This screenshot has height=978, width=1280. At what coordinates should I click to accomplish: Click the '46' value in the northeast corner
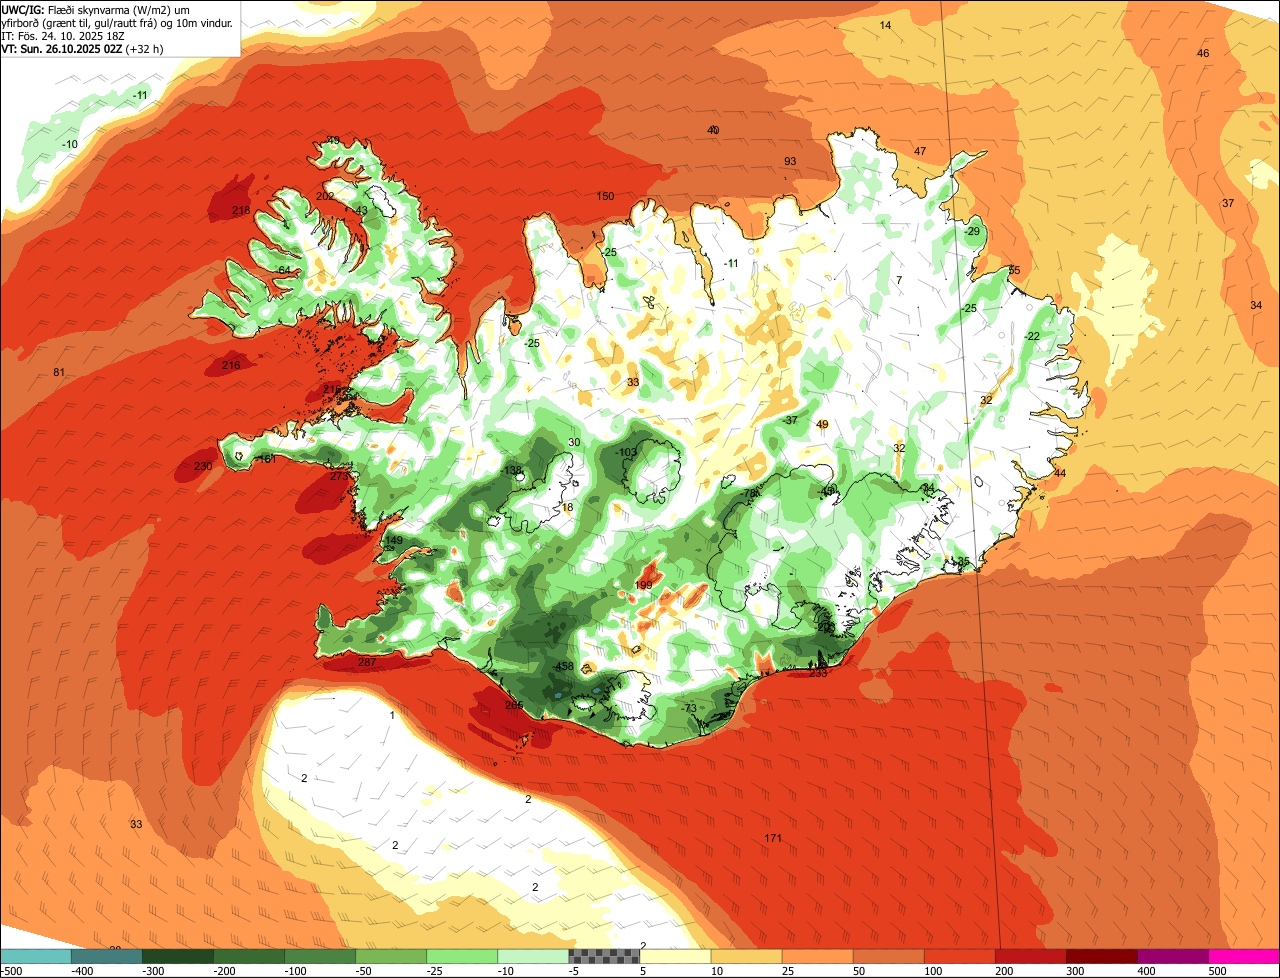pos(1203,53)
